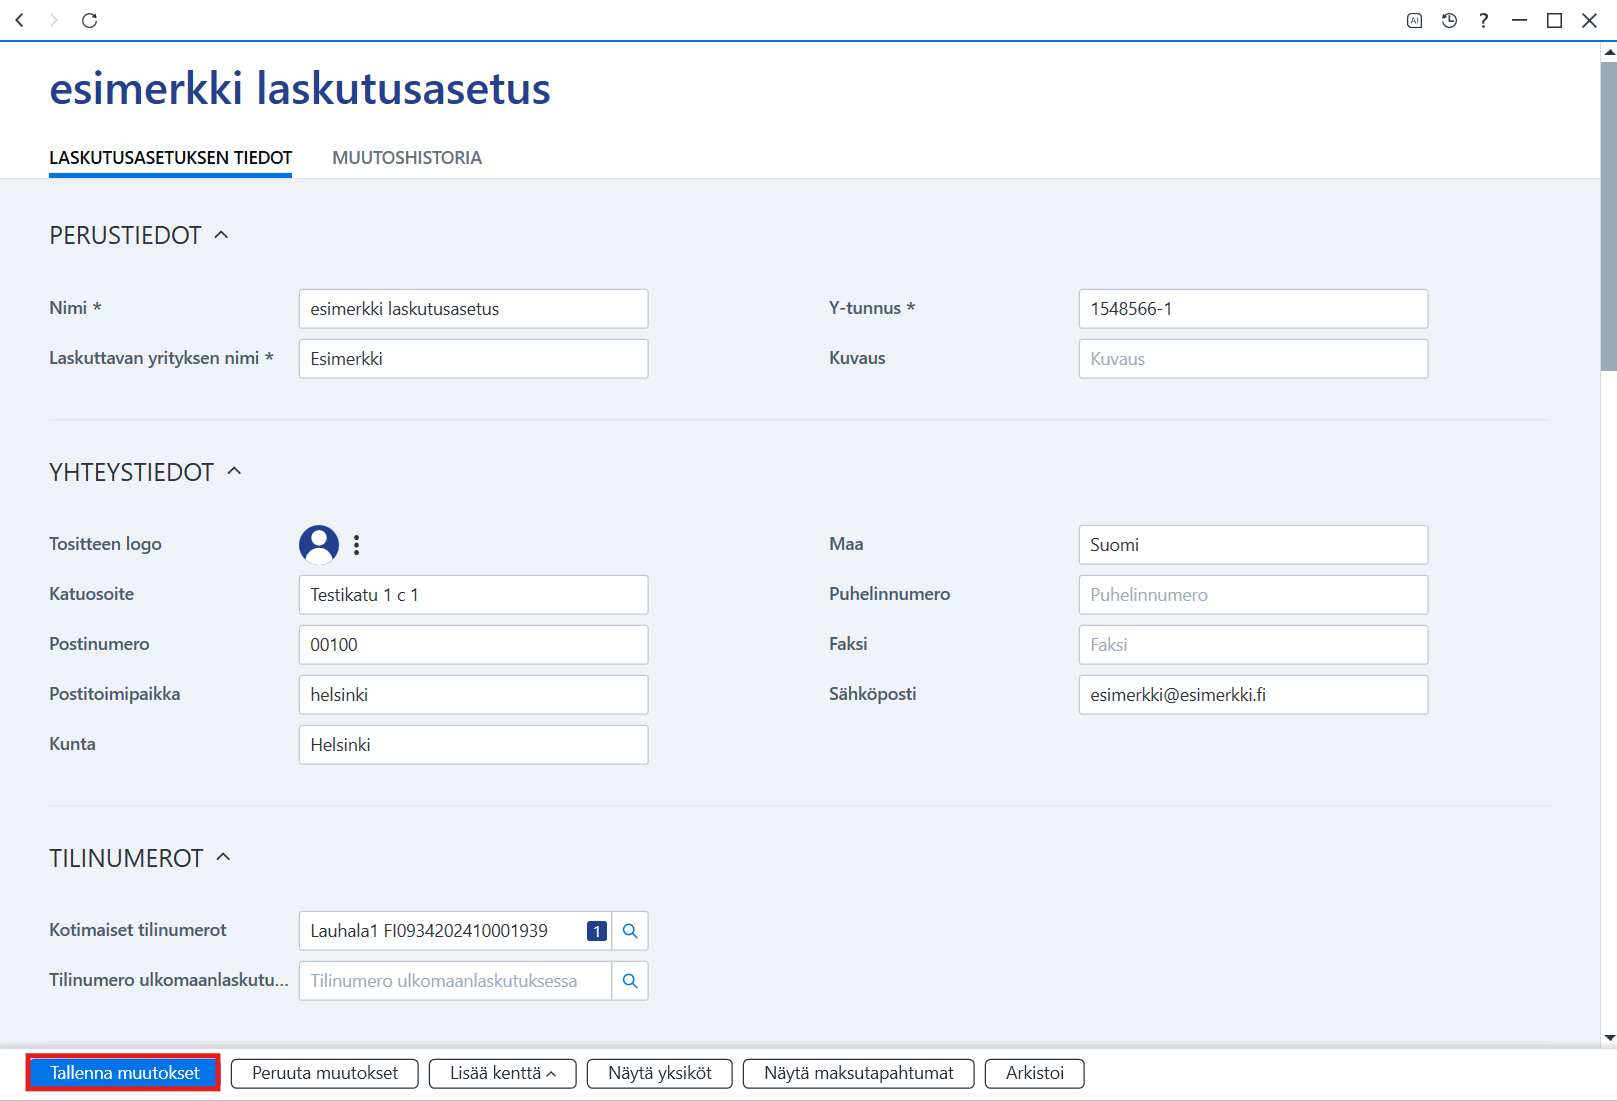Refresh the page with reload icon
The height and width of the screenshot is (1101, 1617).
pyautogui.click(x=89, y=20)
